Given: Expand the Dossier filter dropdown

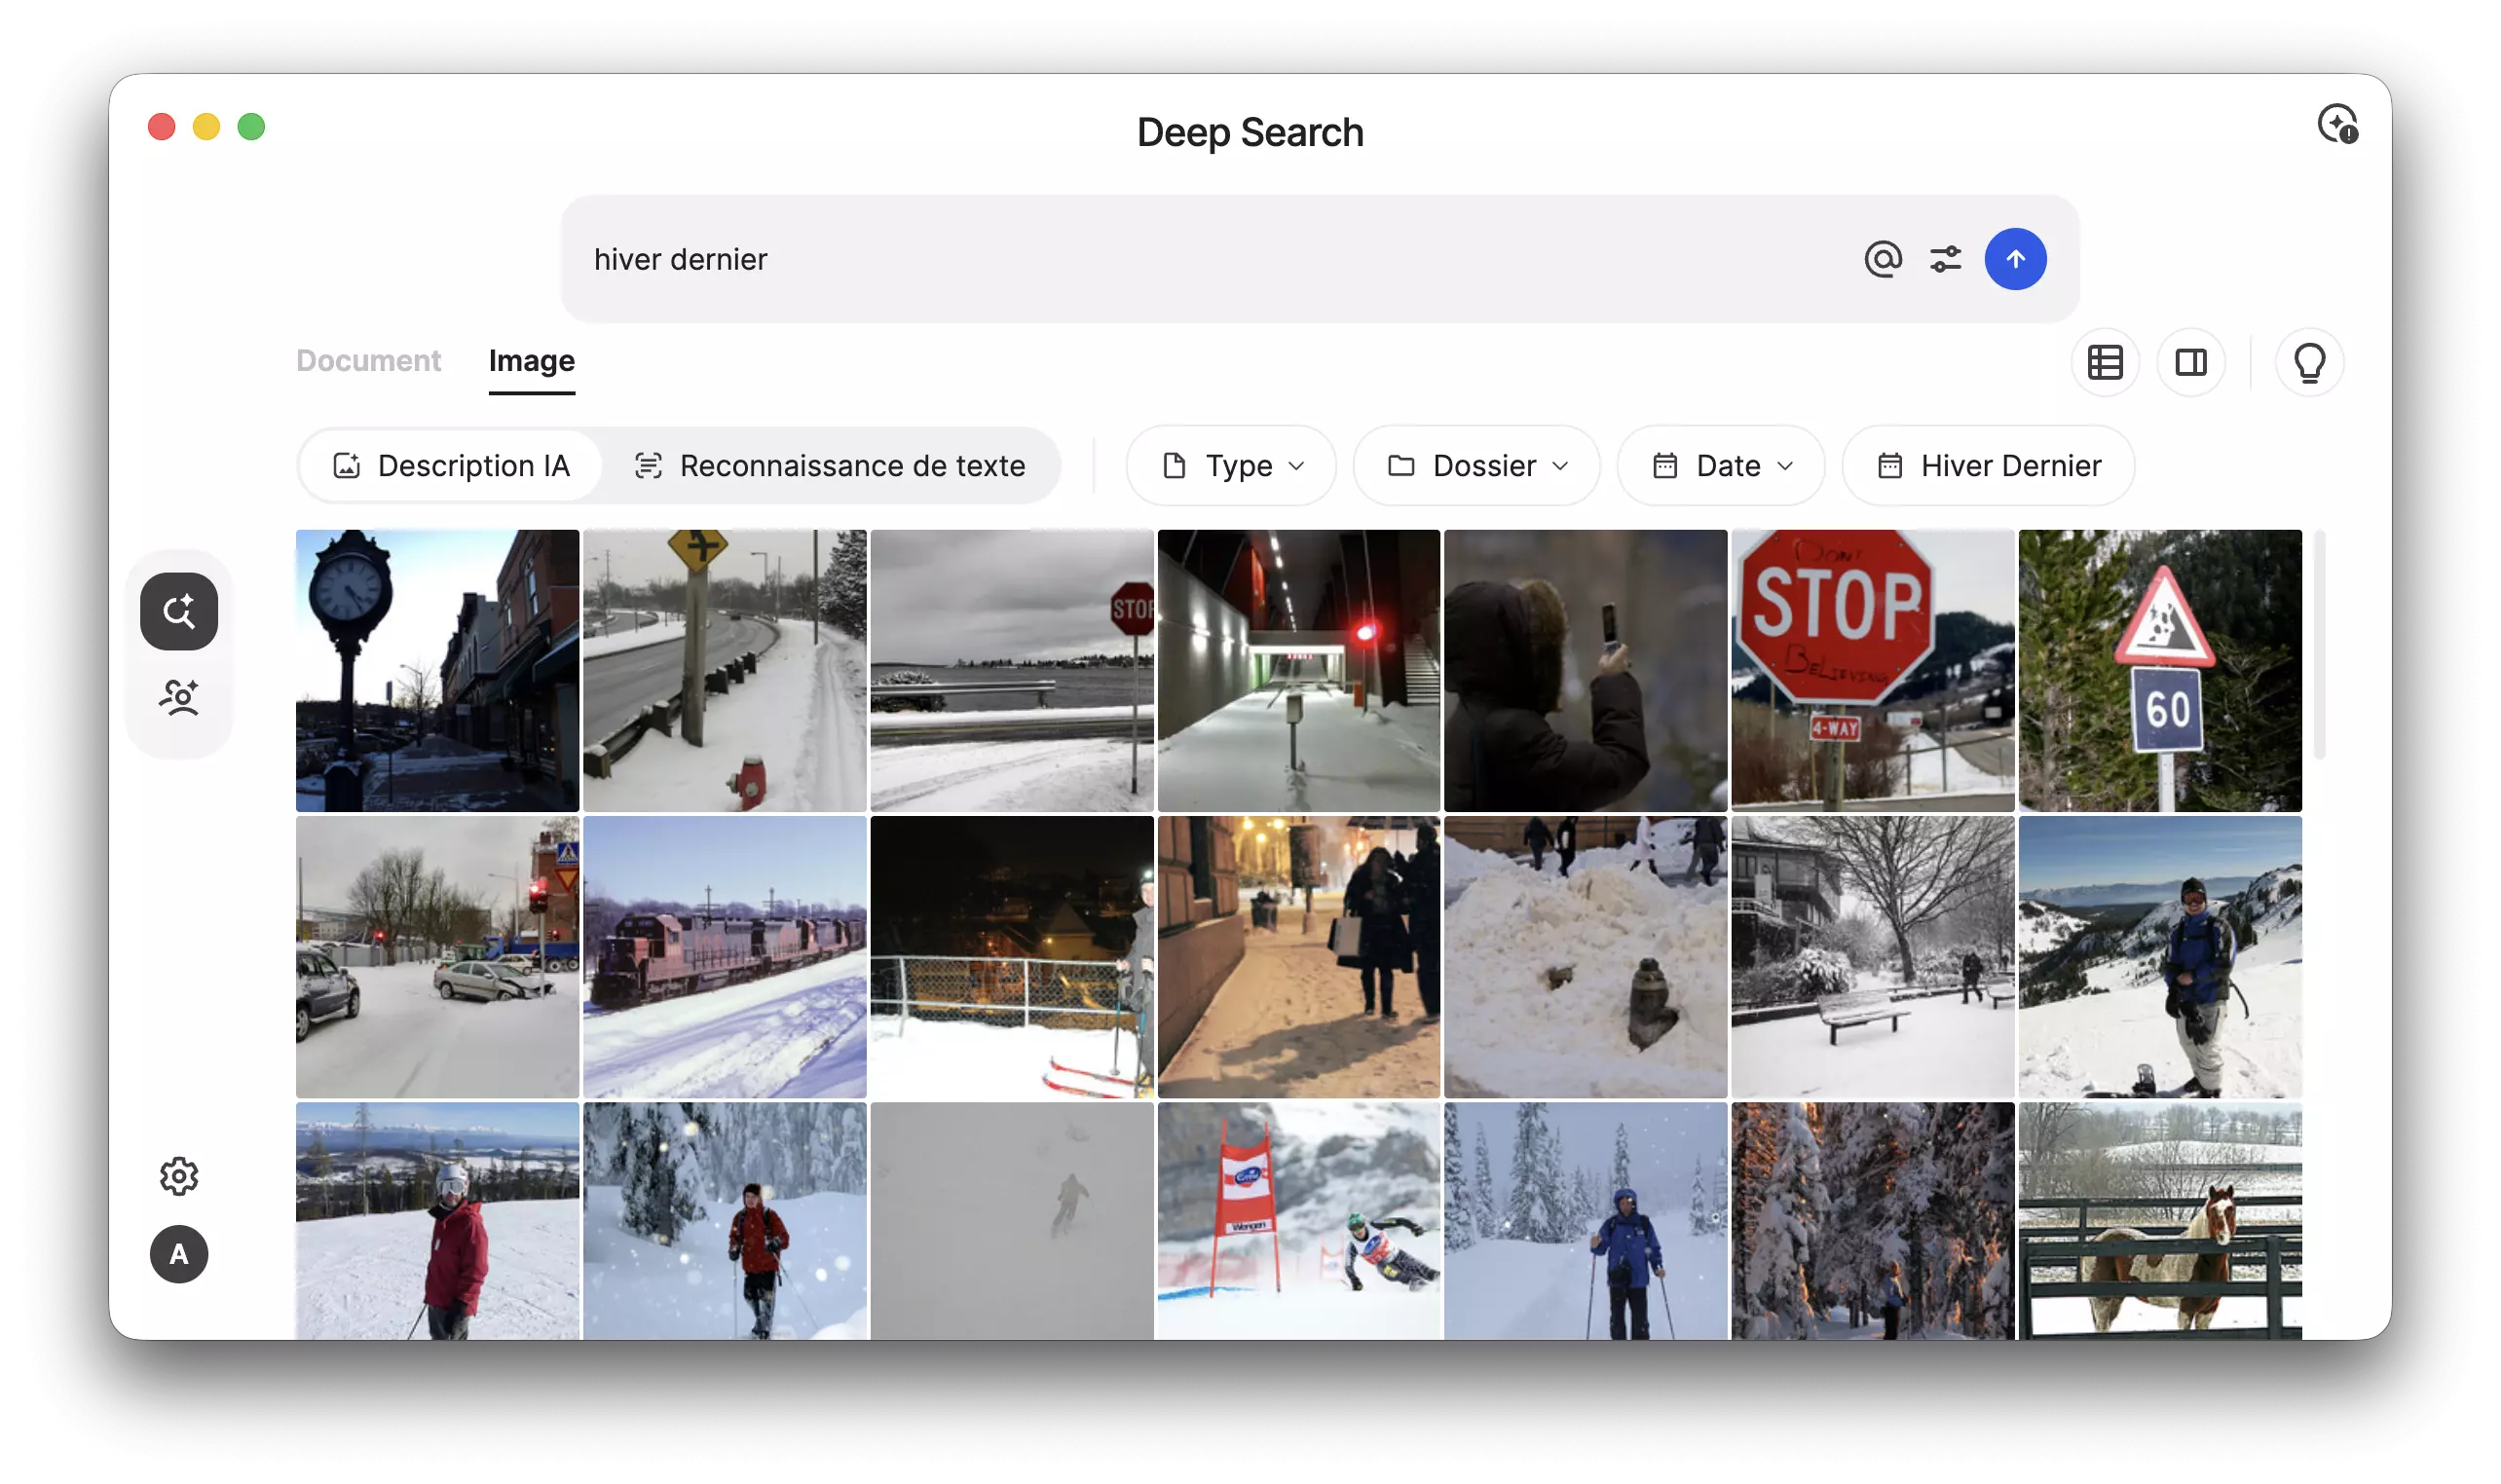Looking at the screenshot, I should [x=1476, y=466].
